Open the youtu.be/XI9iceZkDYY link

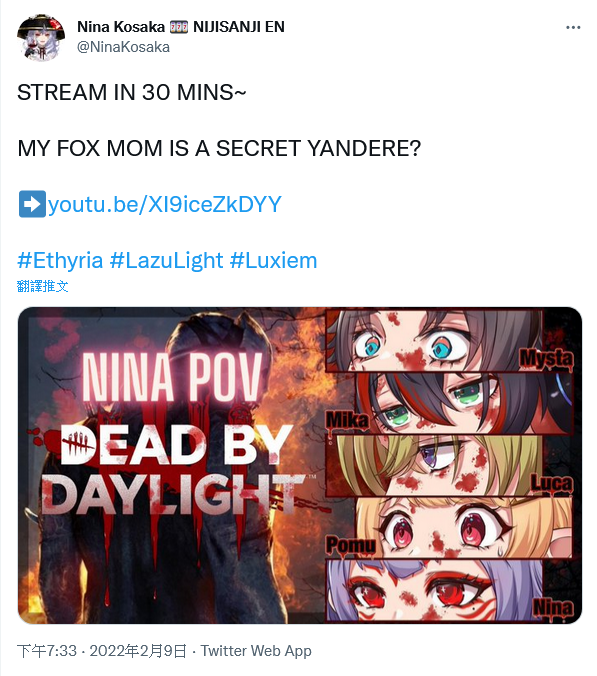click(x=165, y=204)
